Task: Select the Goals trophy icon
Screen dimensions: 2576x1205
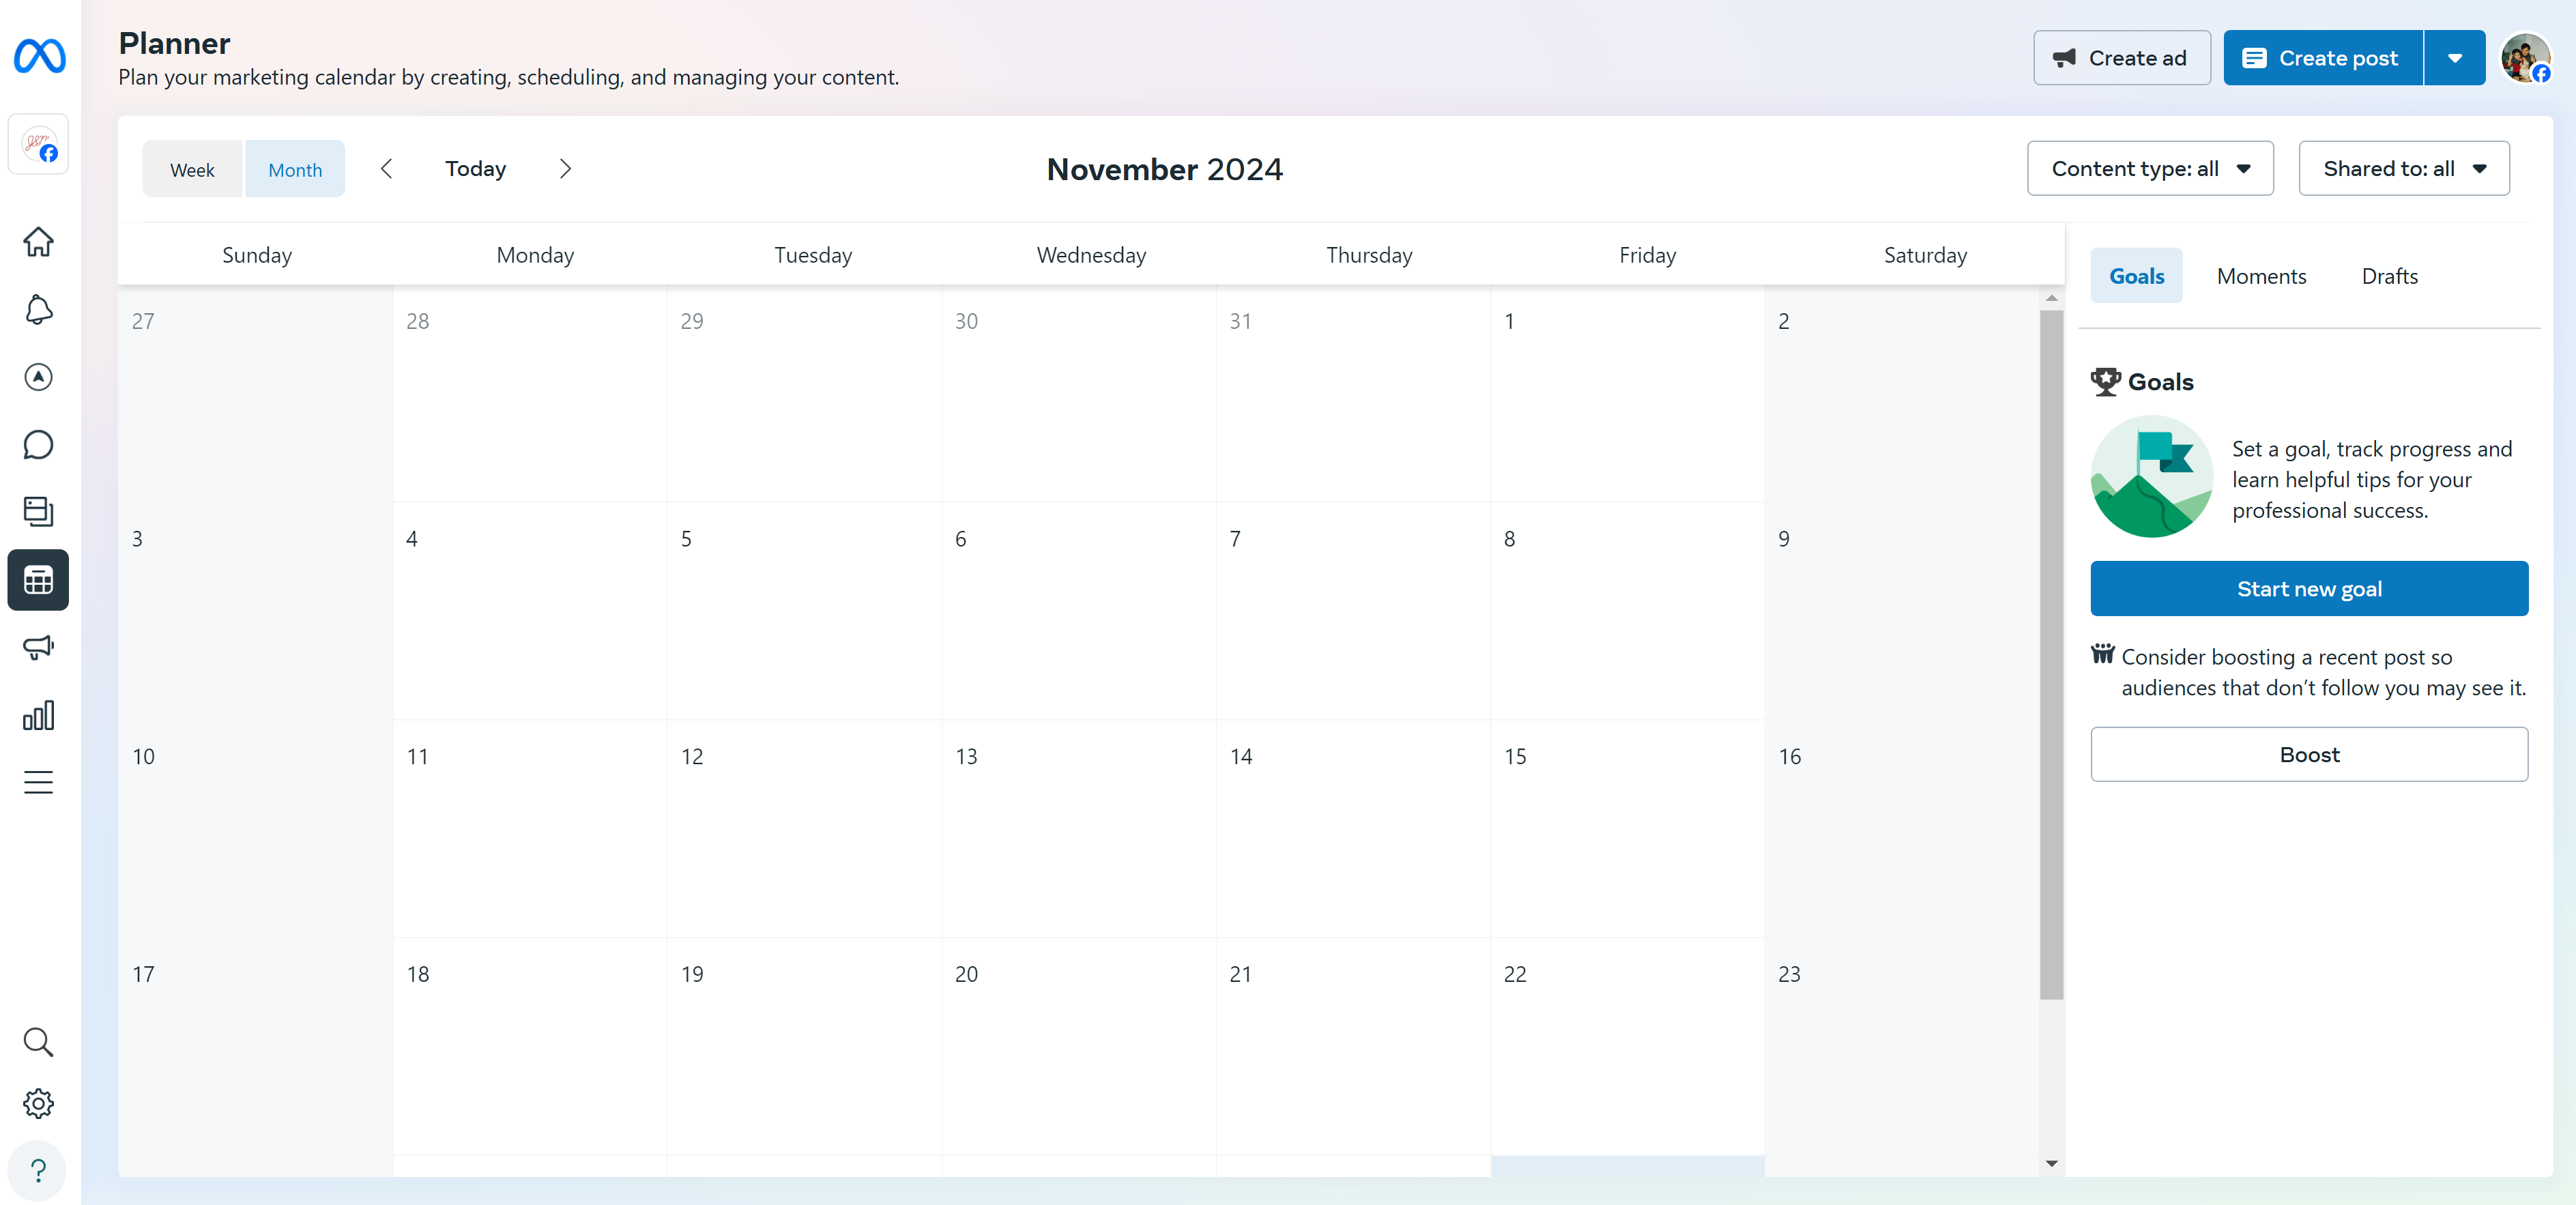Action: click(x=2104, y=381)
